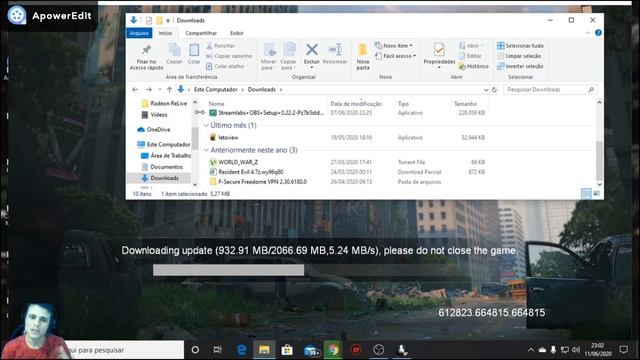Go back with the left arrow

[135, 89]
